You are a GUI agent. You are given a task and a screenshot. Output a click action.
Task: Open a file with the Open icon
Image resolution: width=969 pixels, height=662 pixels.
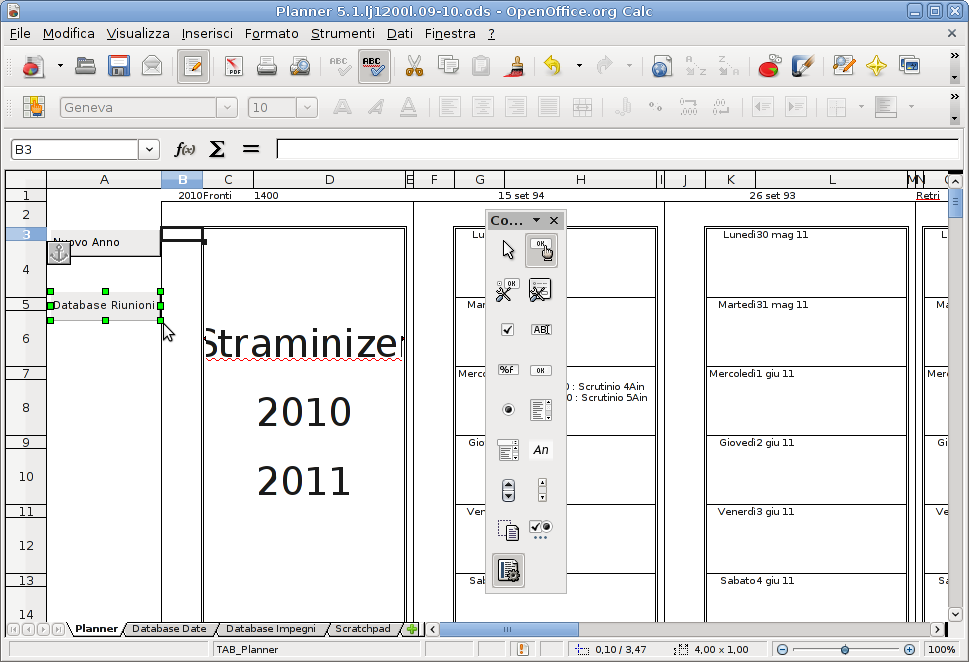pyautogui.click(x=85, y=66)
